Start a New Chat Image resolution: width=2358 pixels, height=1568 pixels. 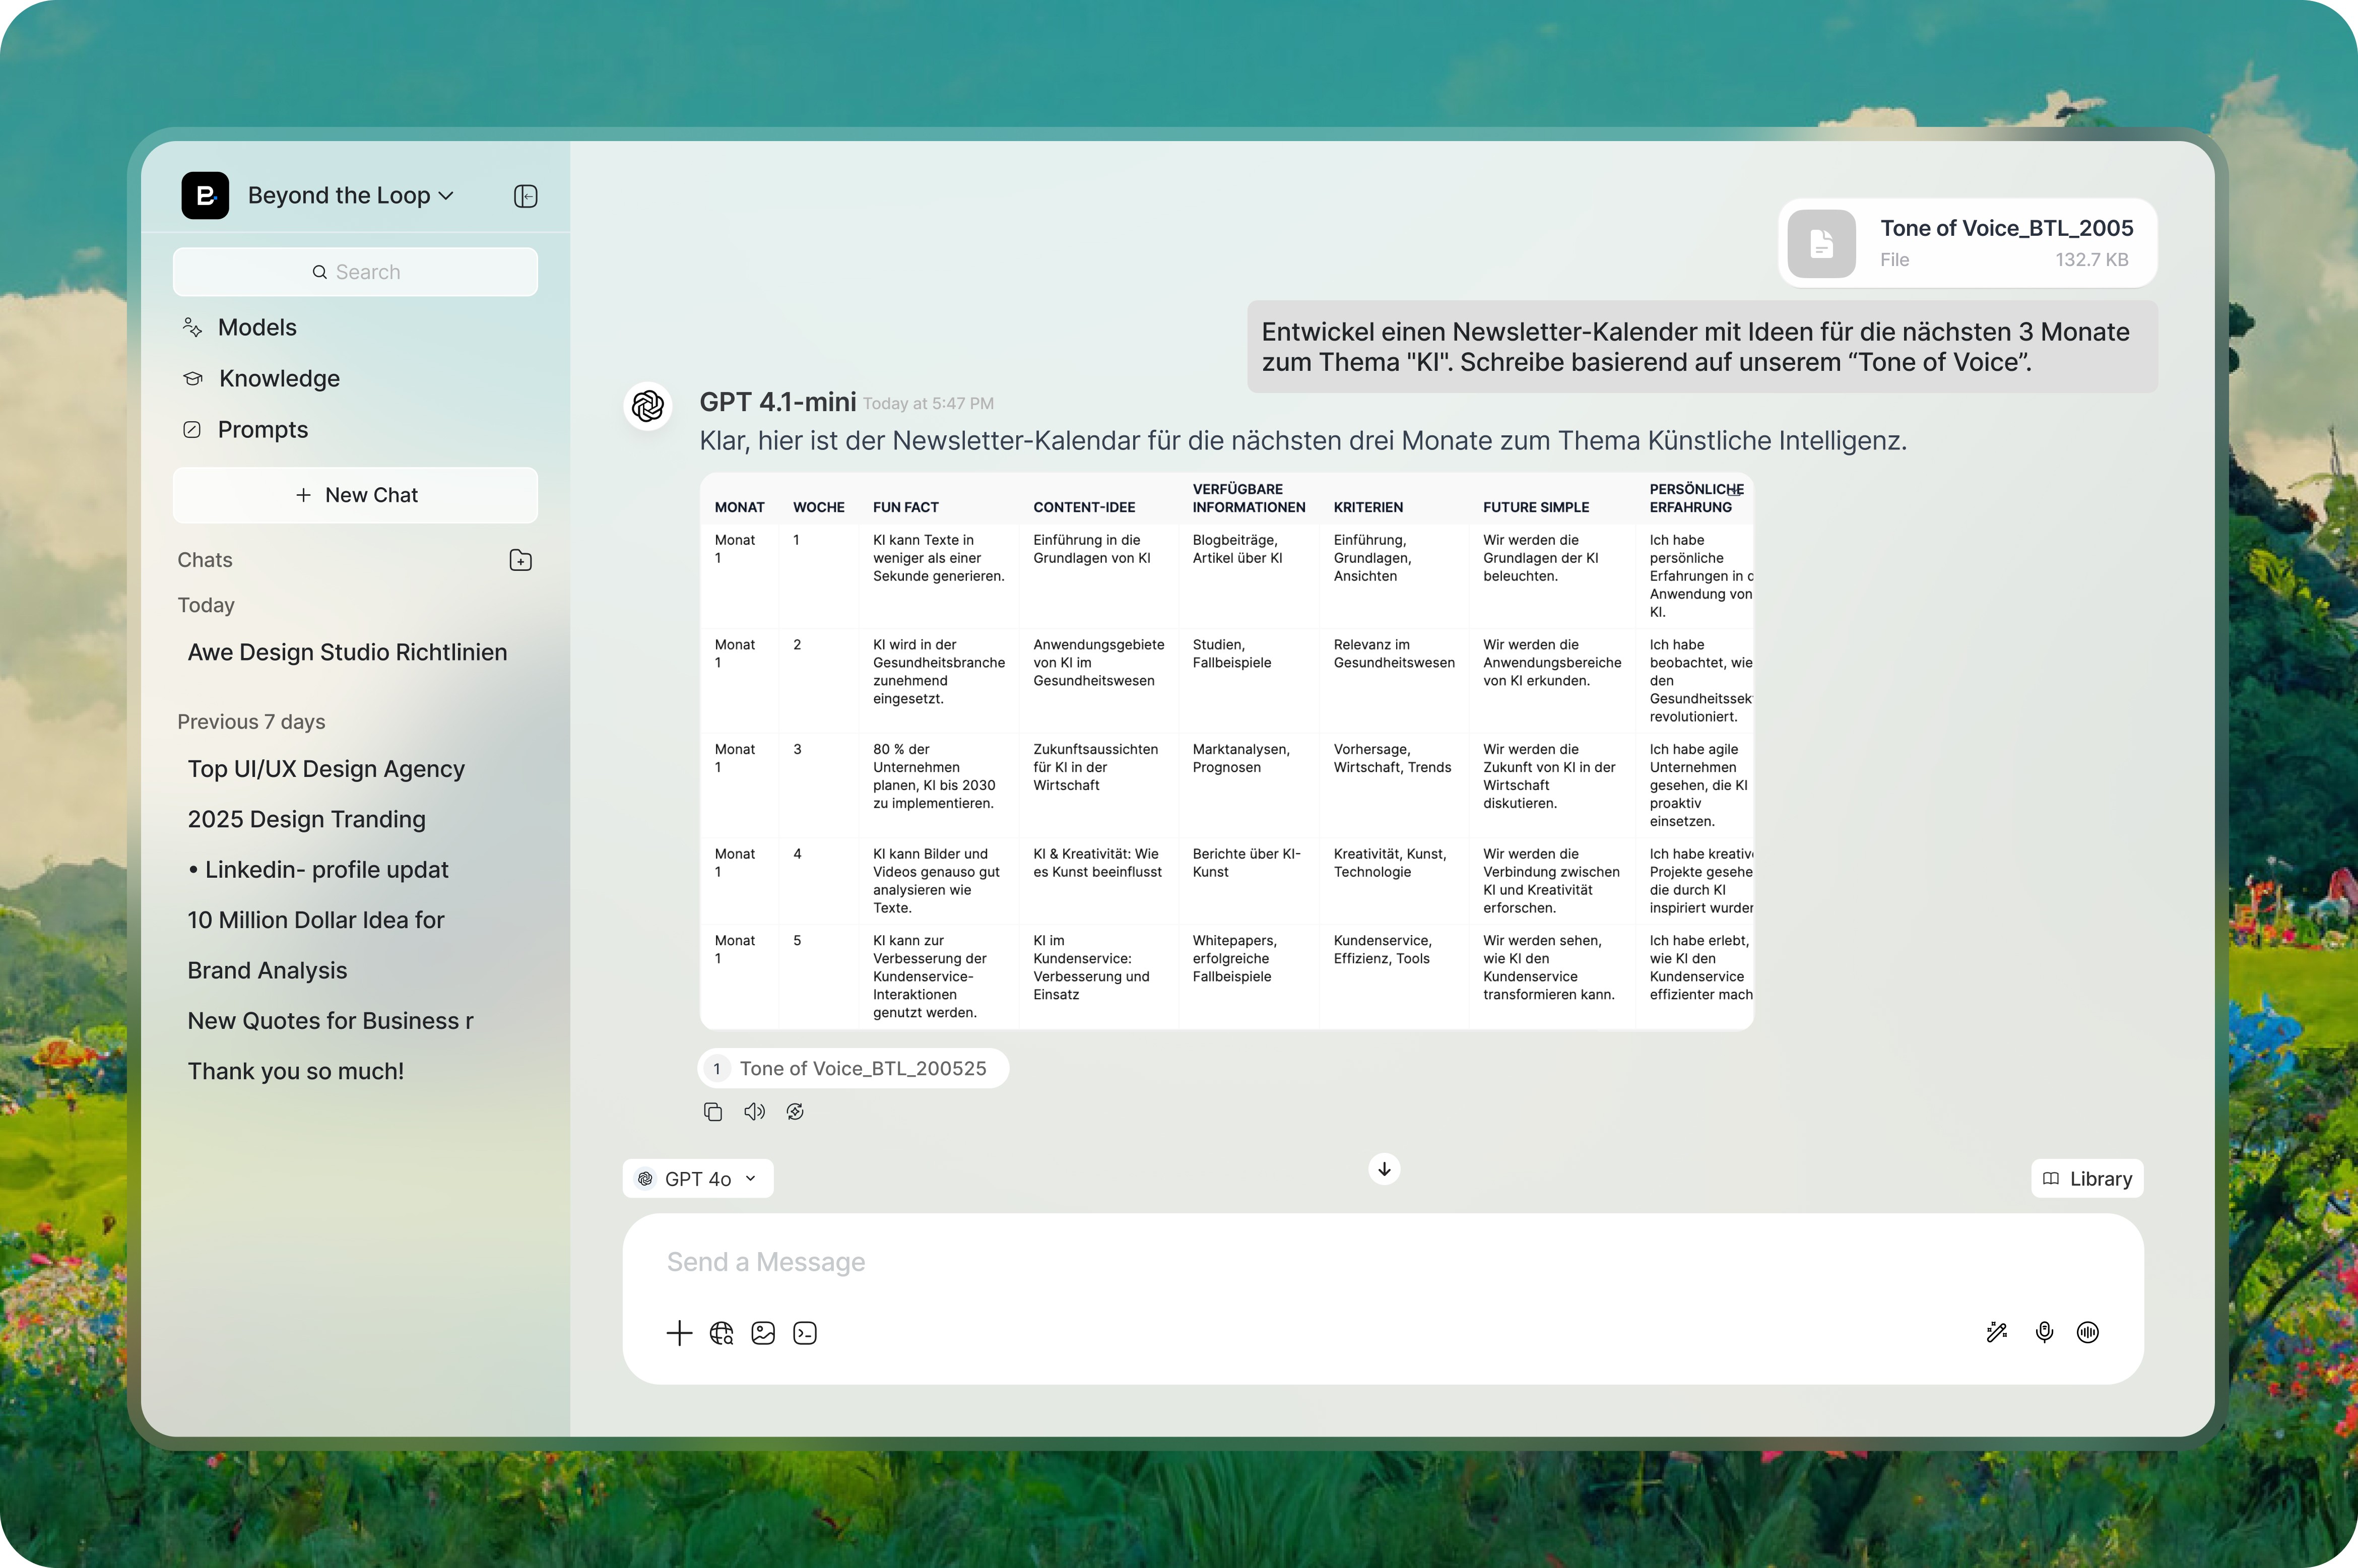pos(356,495)
